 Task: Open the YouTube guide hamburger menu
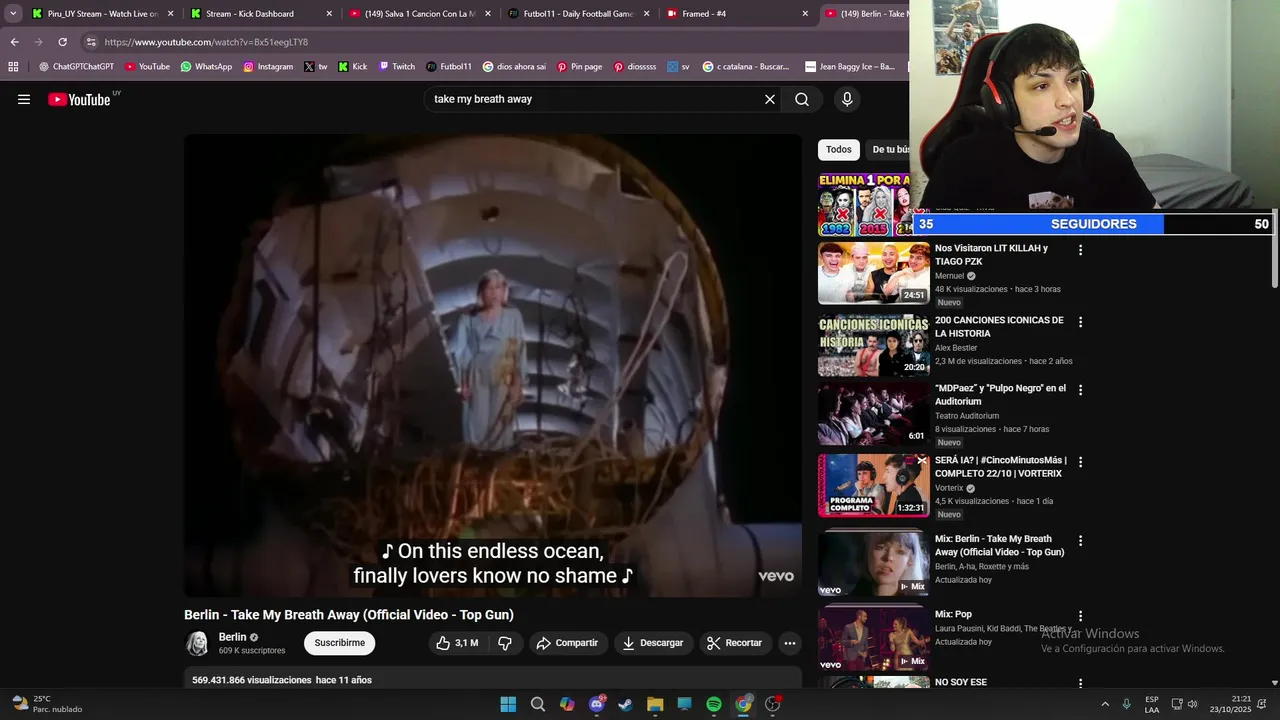tap(24, 99)
